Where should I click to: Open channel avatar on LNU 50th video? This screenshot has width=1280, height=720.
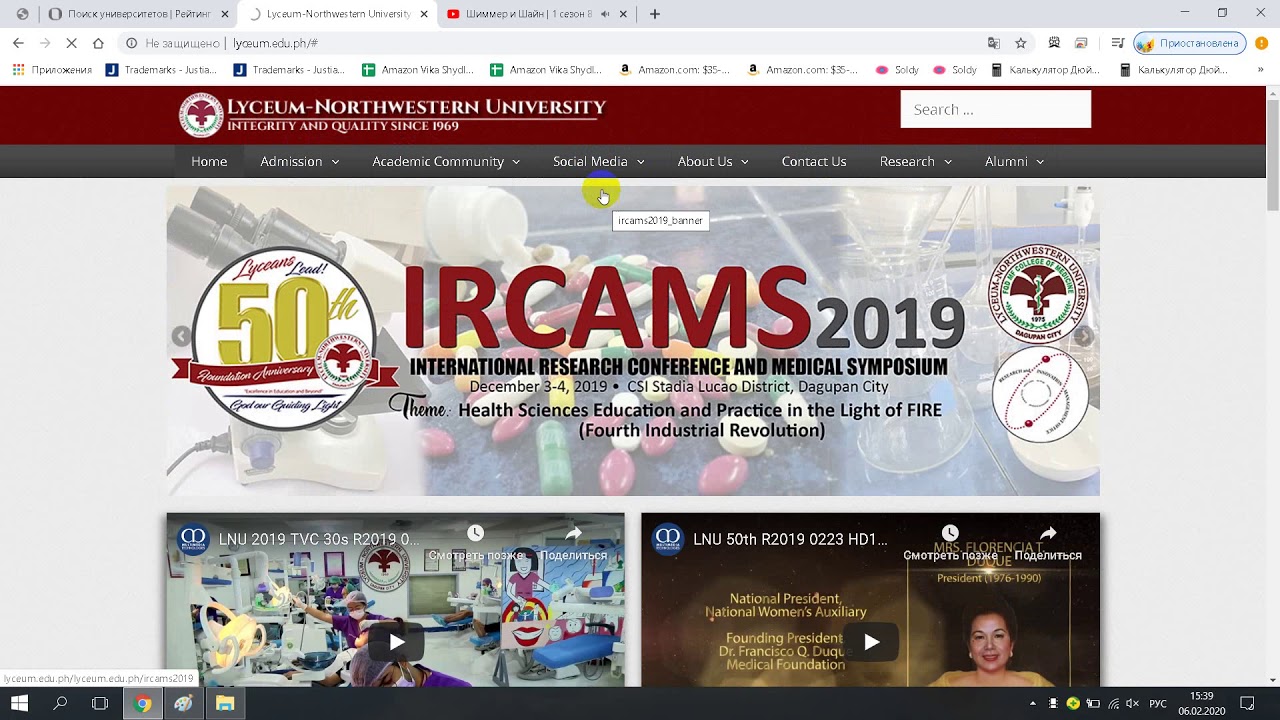(x=667, y=539)
